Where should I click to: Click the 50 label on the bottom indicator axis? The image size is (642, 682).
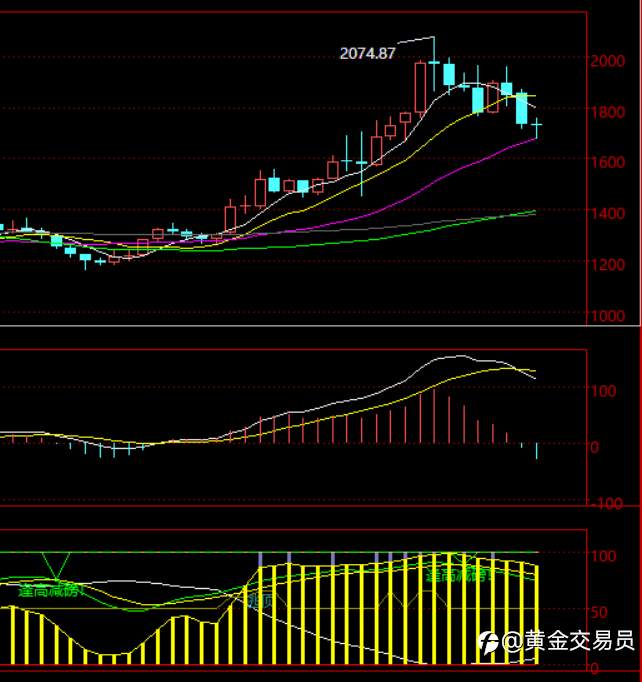click(x=599, y=612)
